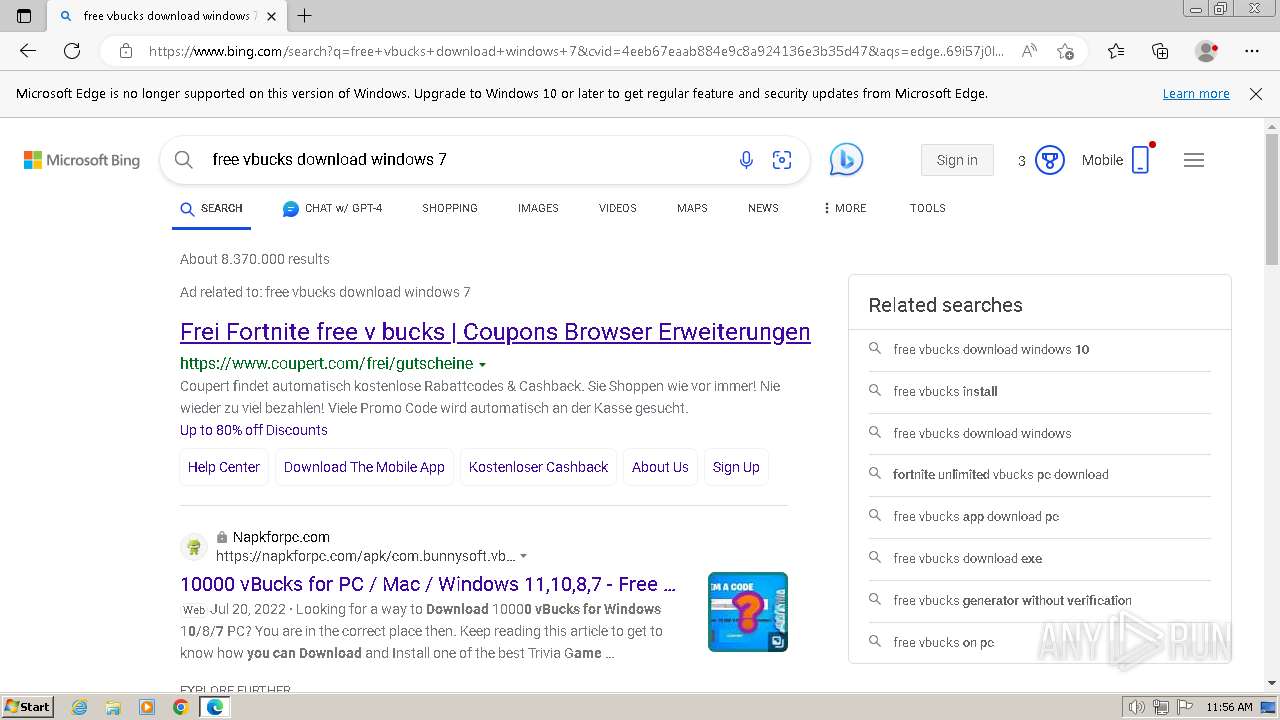Open Frei Fortnite free v bucks ad
1280x720 pixels.
tap(495, 332)
